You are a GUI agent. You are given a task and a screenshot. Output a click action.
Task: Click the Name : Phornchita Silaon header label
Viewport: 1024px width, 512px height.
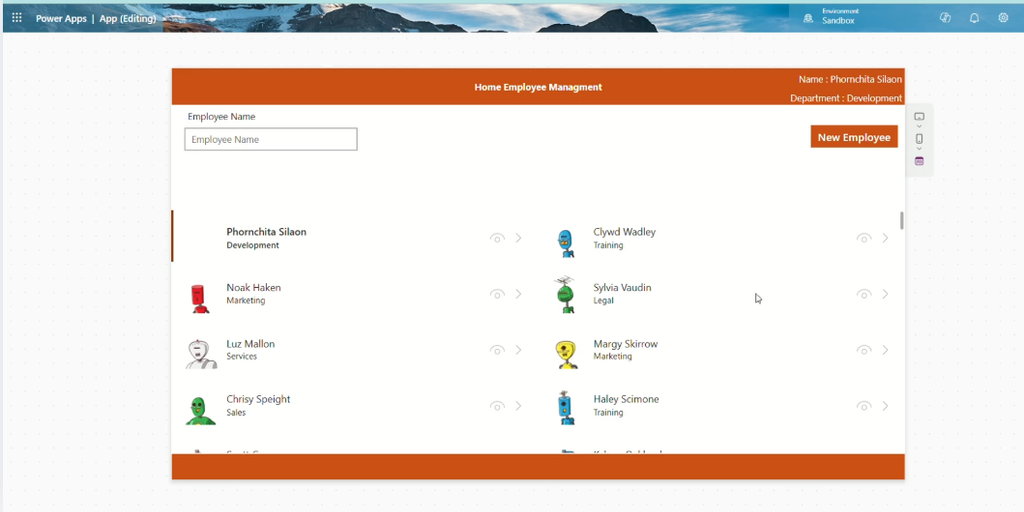850,79
